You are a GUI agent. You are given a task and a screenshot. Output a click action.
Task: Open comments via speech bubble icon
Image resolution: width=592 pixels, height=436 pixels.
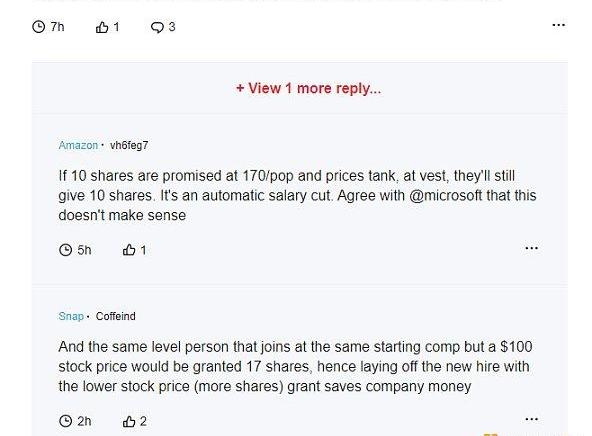tap(157, 27)
